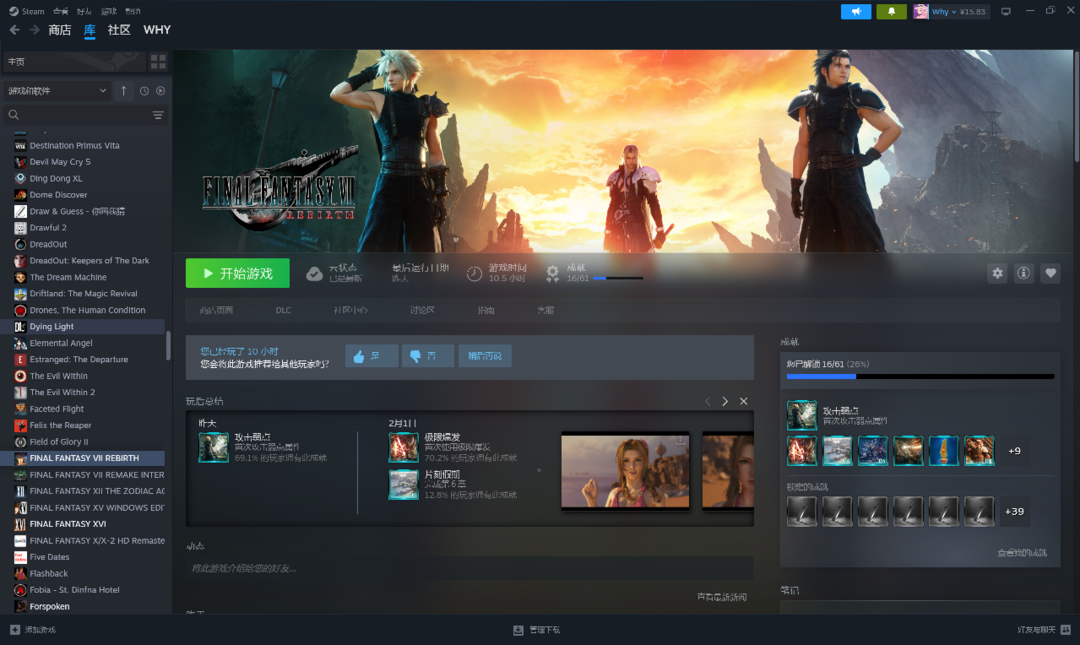The height and width of the screenshot is (645, 1080).
Task: Show next post-game summary with right arrow
Action: 725,401
